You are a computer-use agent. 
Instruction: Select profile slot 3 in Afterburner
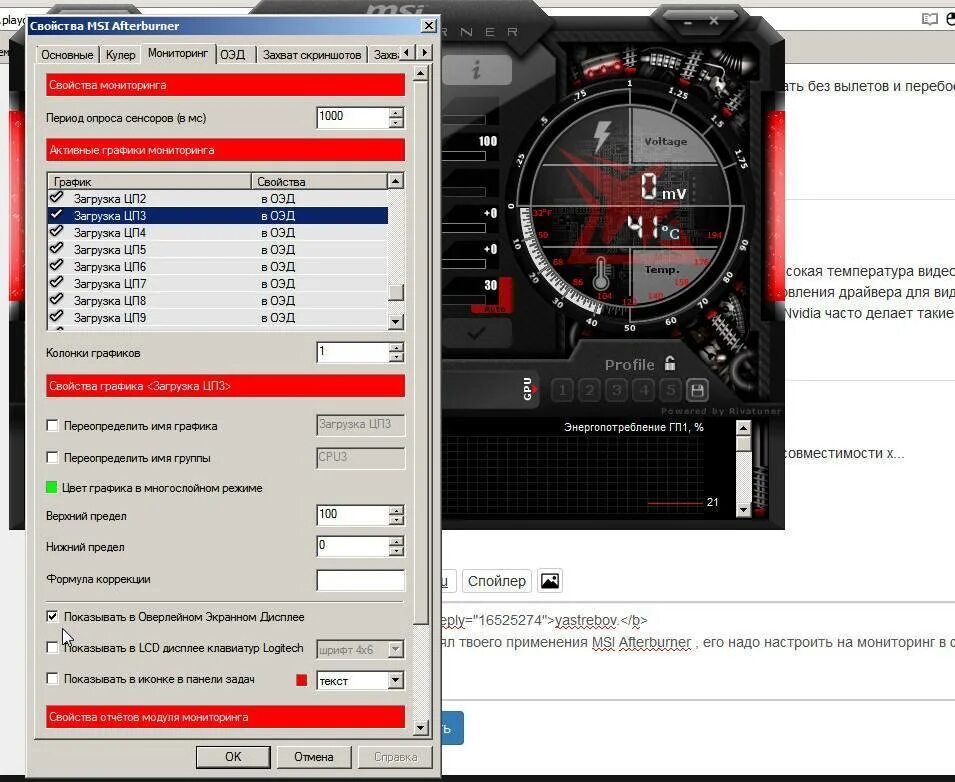coord(616,390)
